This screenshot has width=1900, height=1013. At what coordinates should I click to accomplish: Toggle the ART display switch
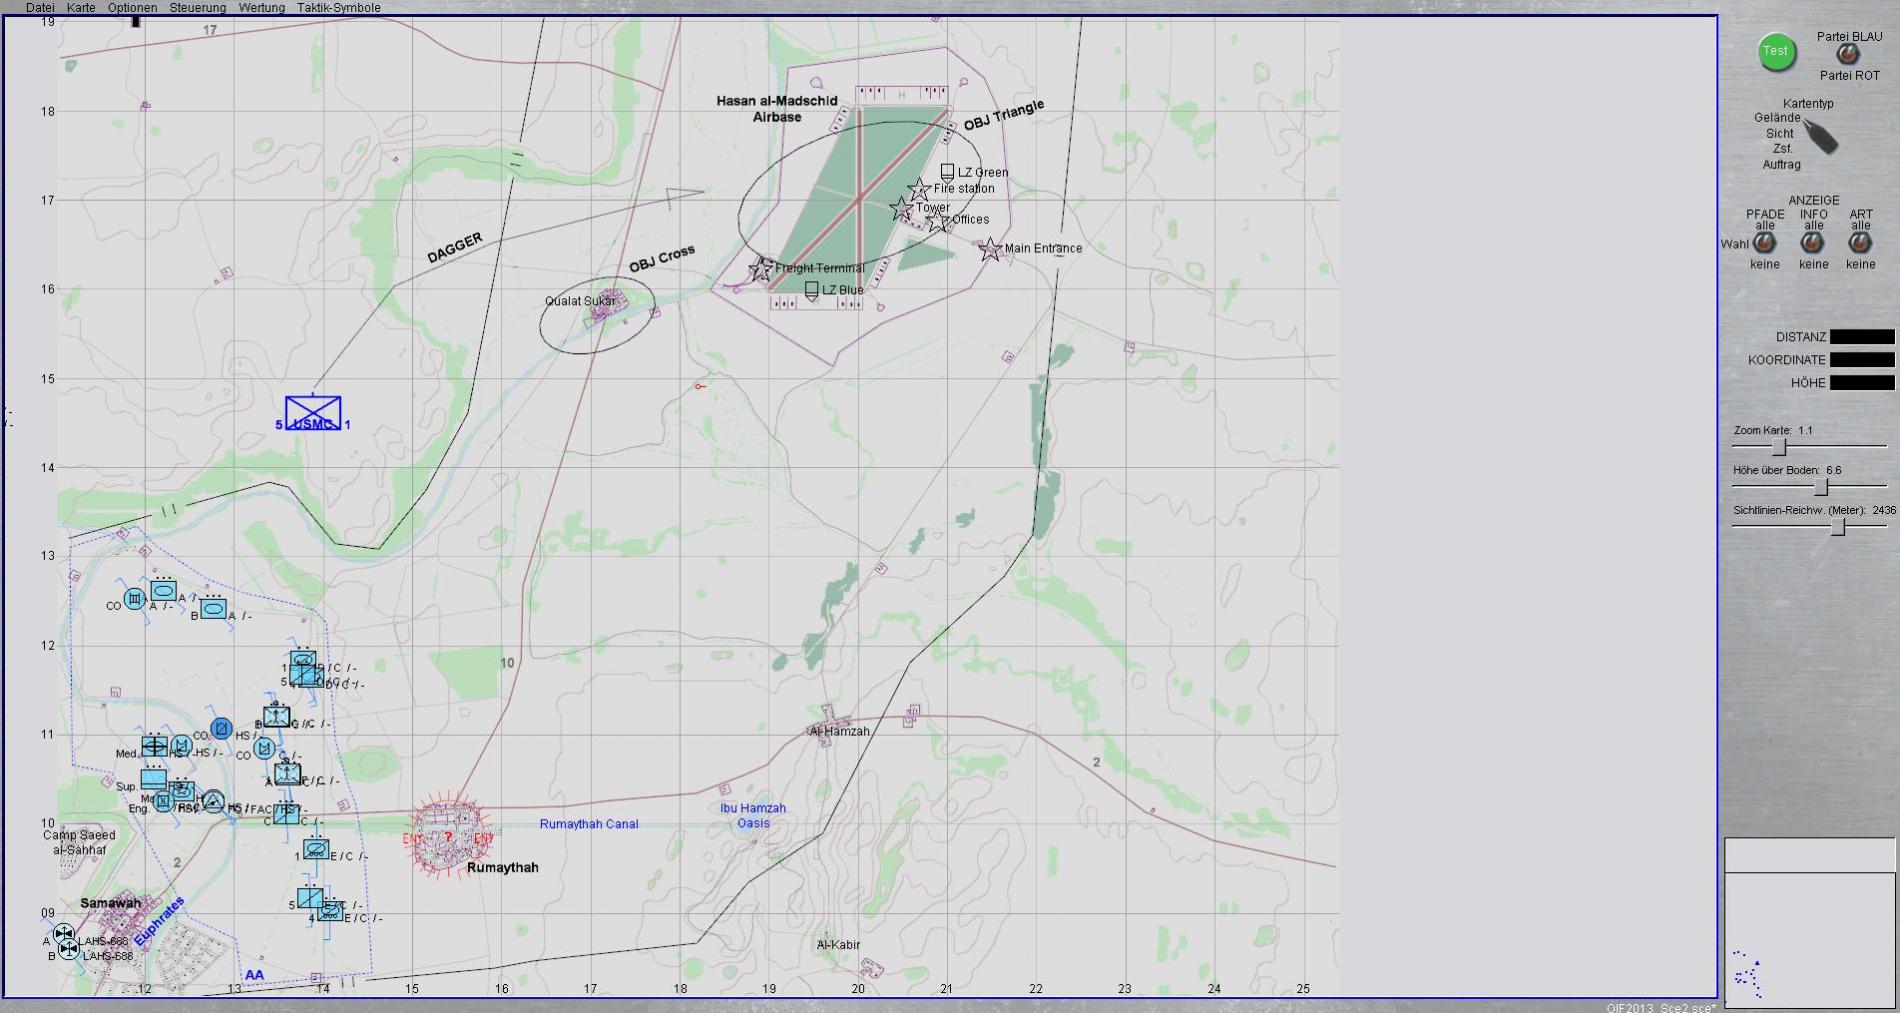1860,243
